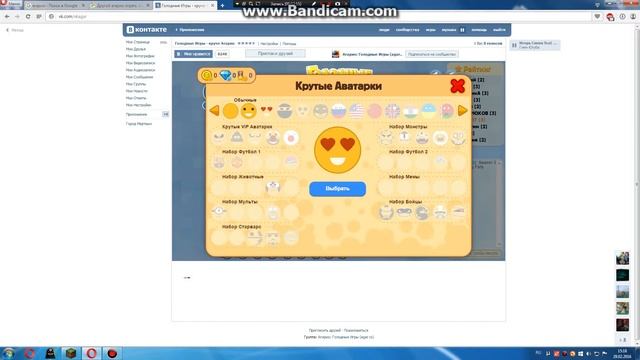This screenshot has width=640, height=360.
Task: Open Мои Настройки in left sidebar
Action: 138,105
